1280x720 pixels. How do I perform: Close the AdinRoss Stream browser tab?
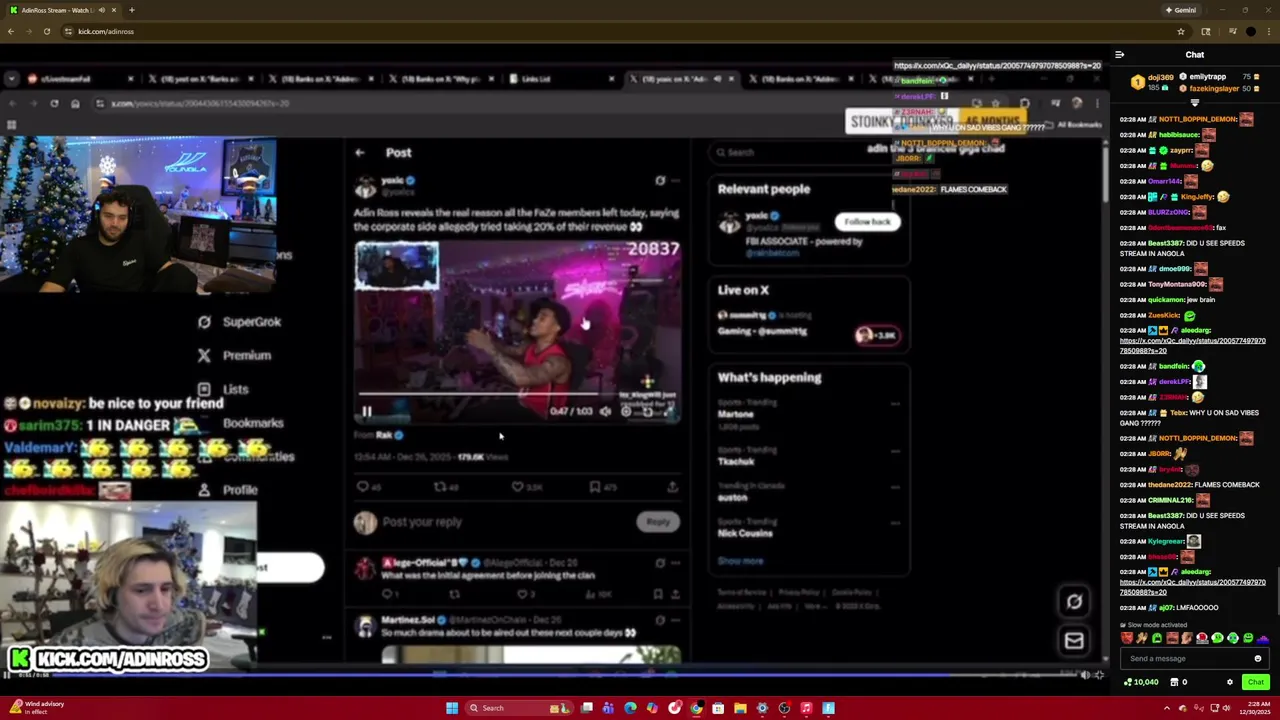coord(114,10)
